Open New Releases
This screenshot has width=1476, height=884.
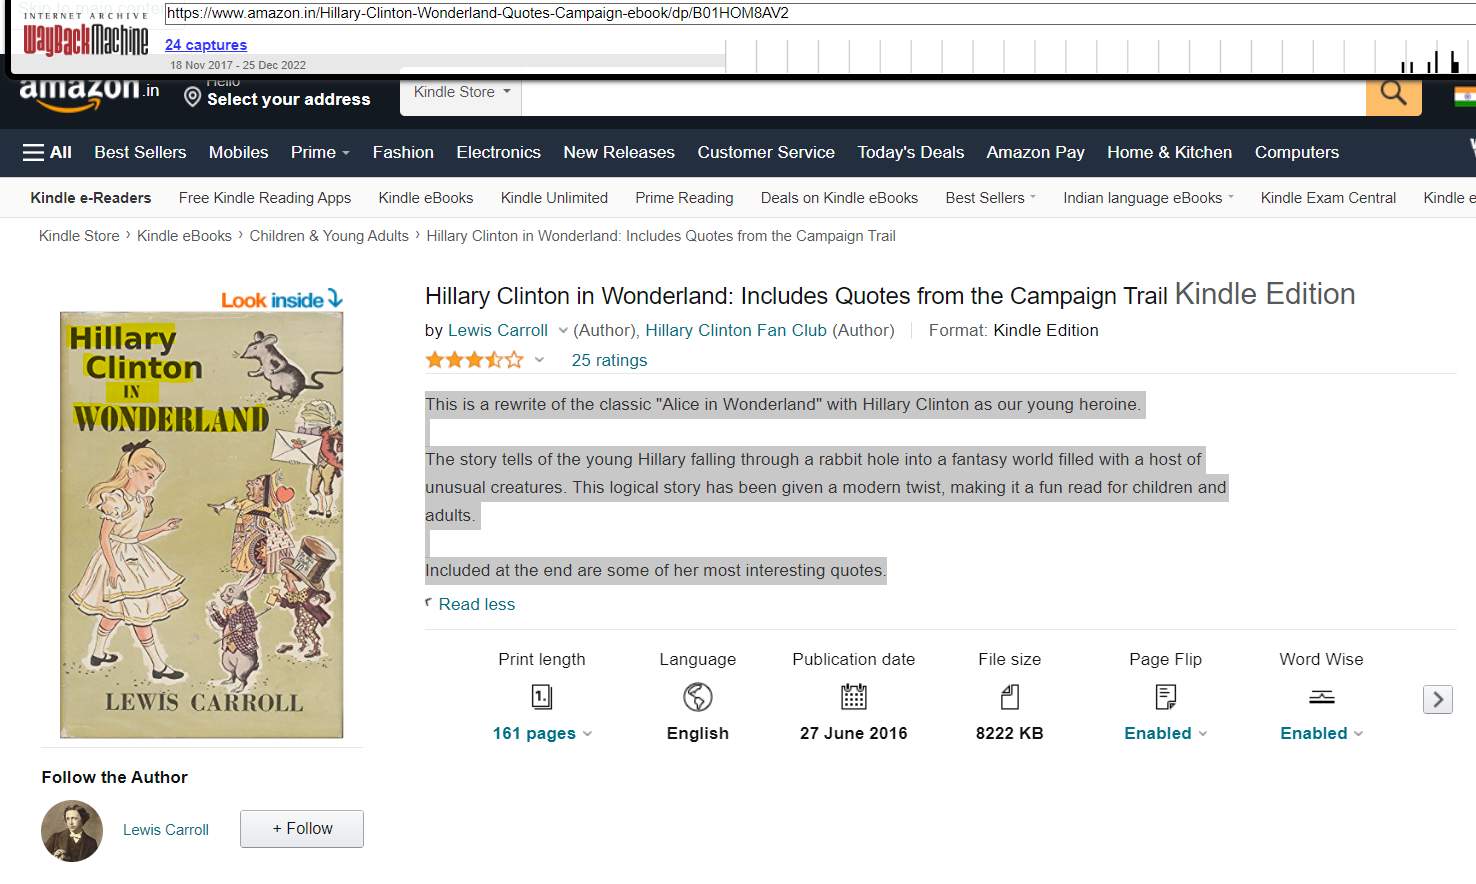tap(619, 152)
